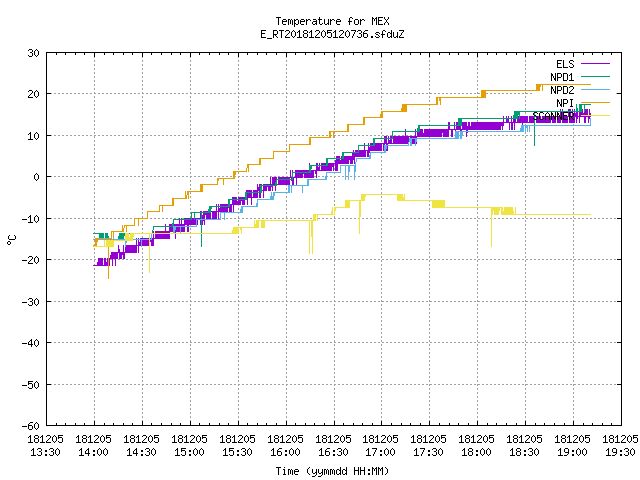Click the °C y-axis unit label
The width and height of the screenshot is (640, 480).
(11, 239)
